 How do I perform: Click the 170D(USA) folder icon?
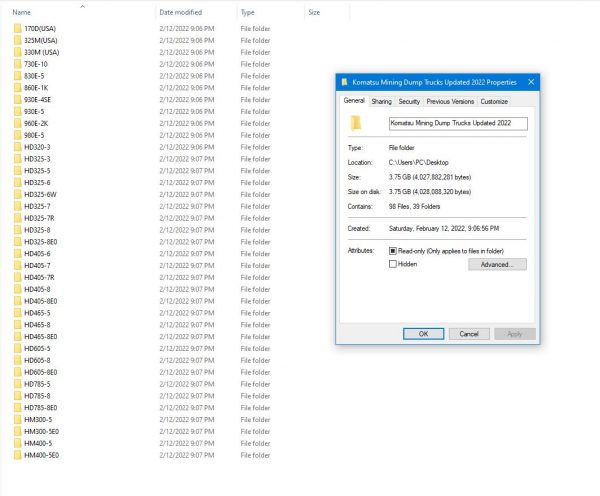click(18, 28)
